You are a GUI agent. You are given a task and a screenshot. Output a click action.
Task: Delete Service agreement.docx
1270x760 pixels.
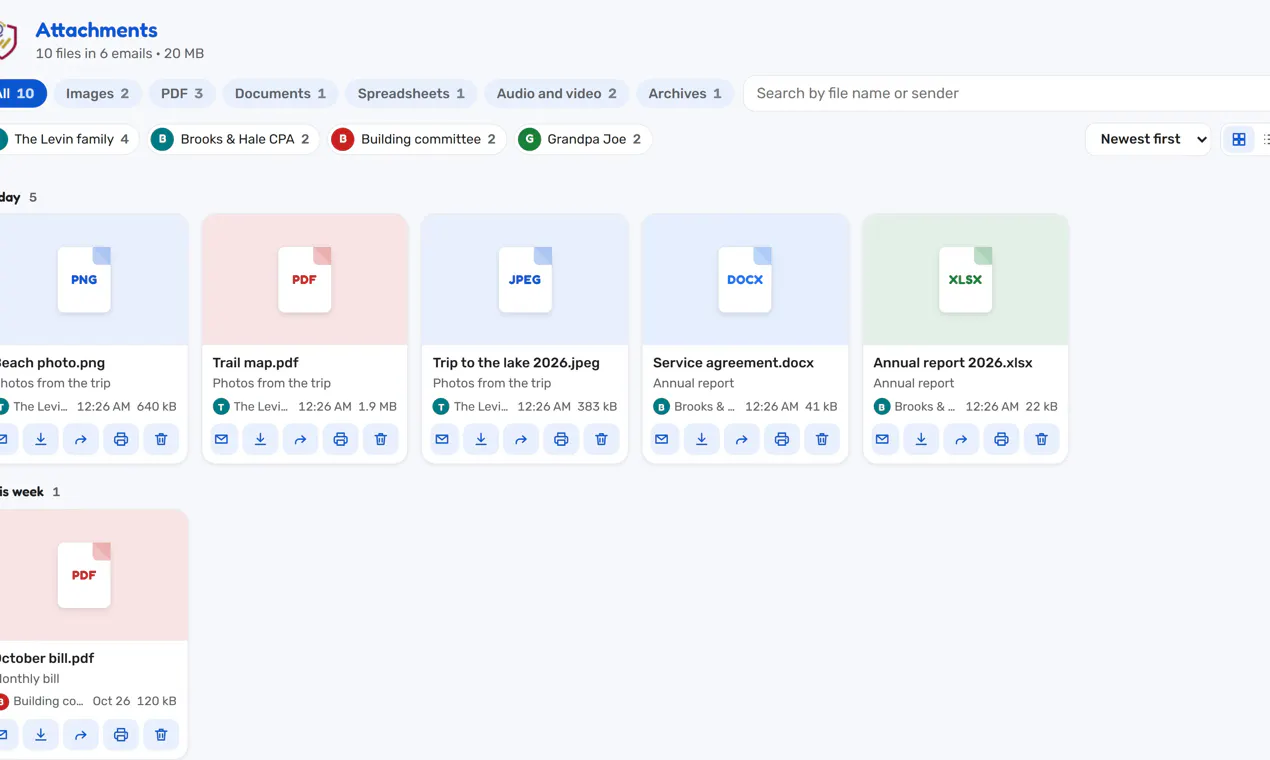[x=821, y=439]
